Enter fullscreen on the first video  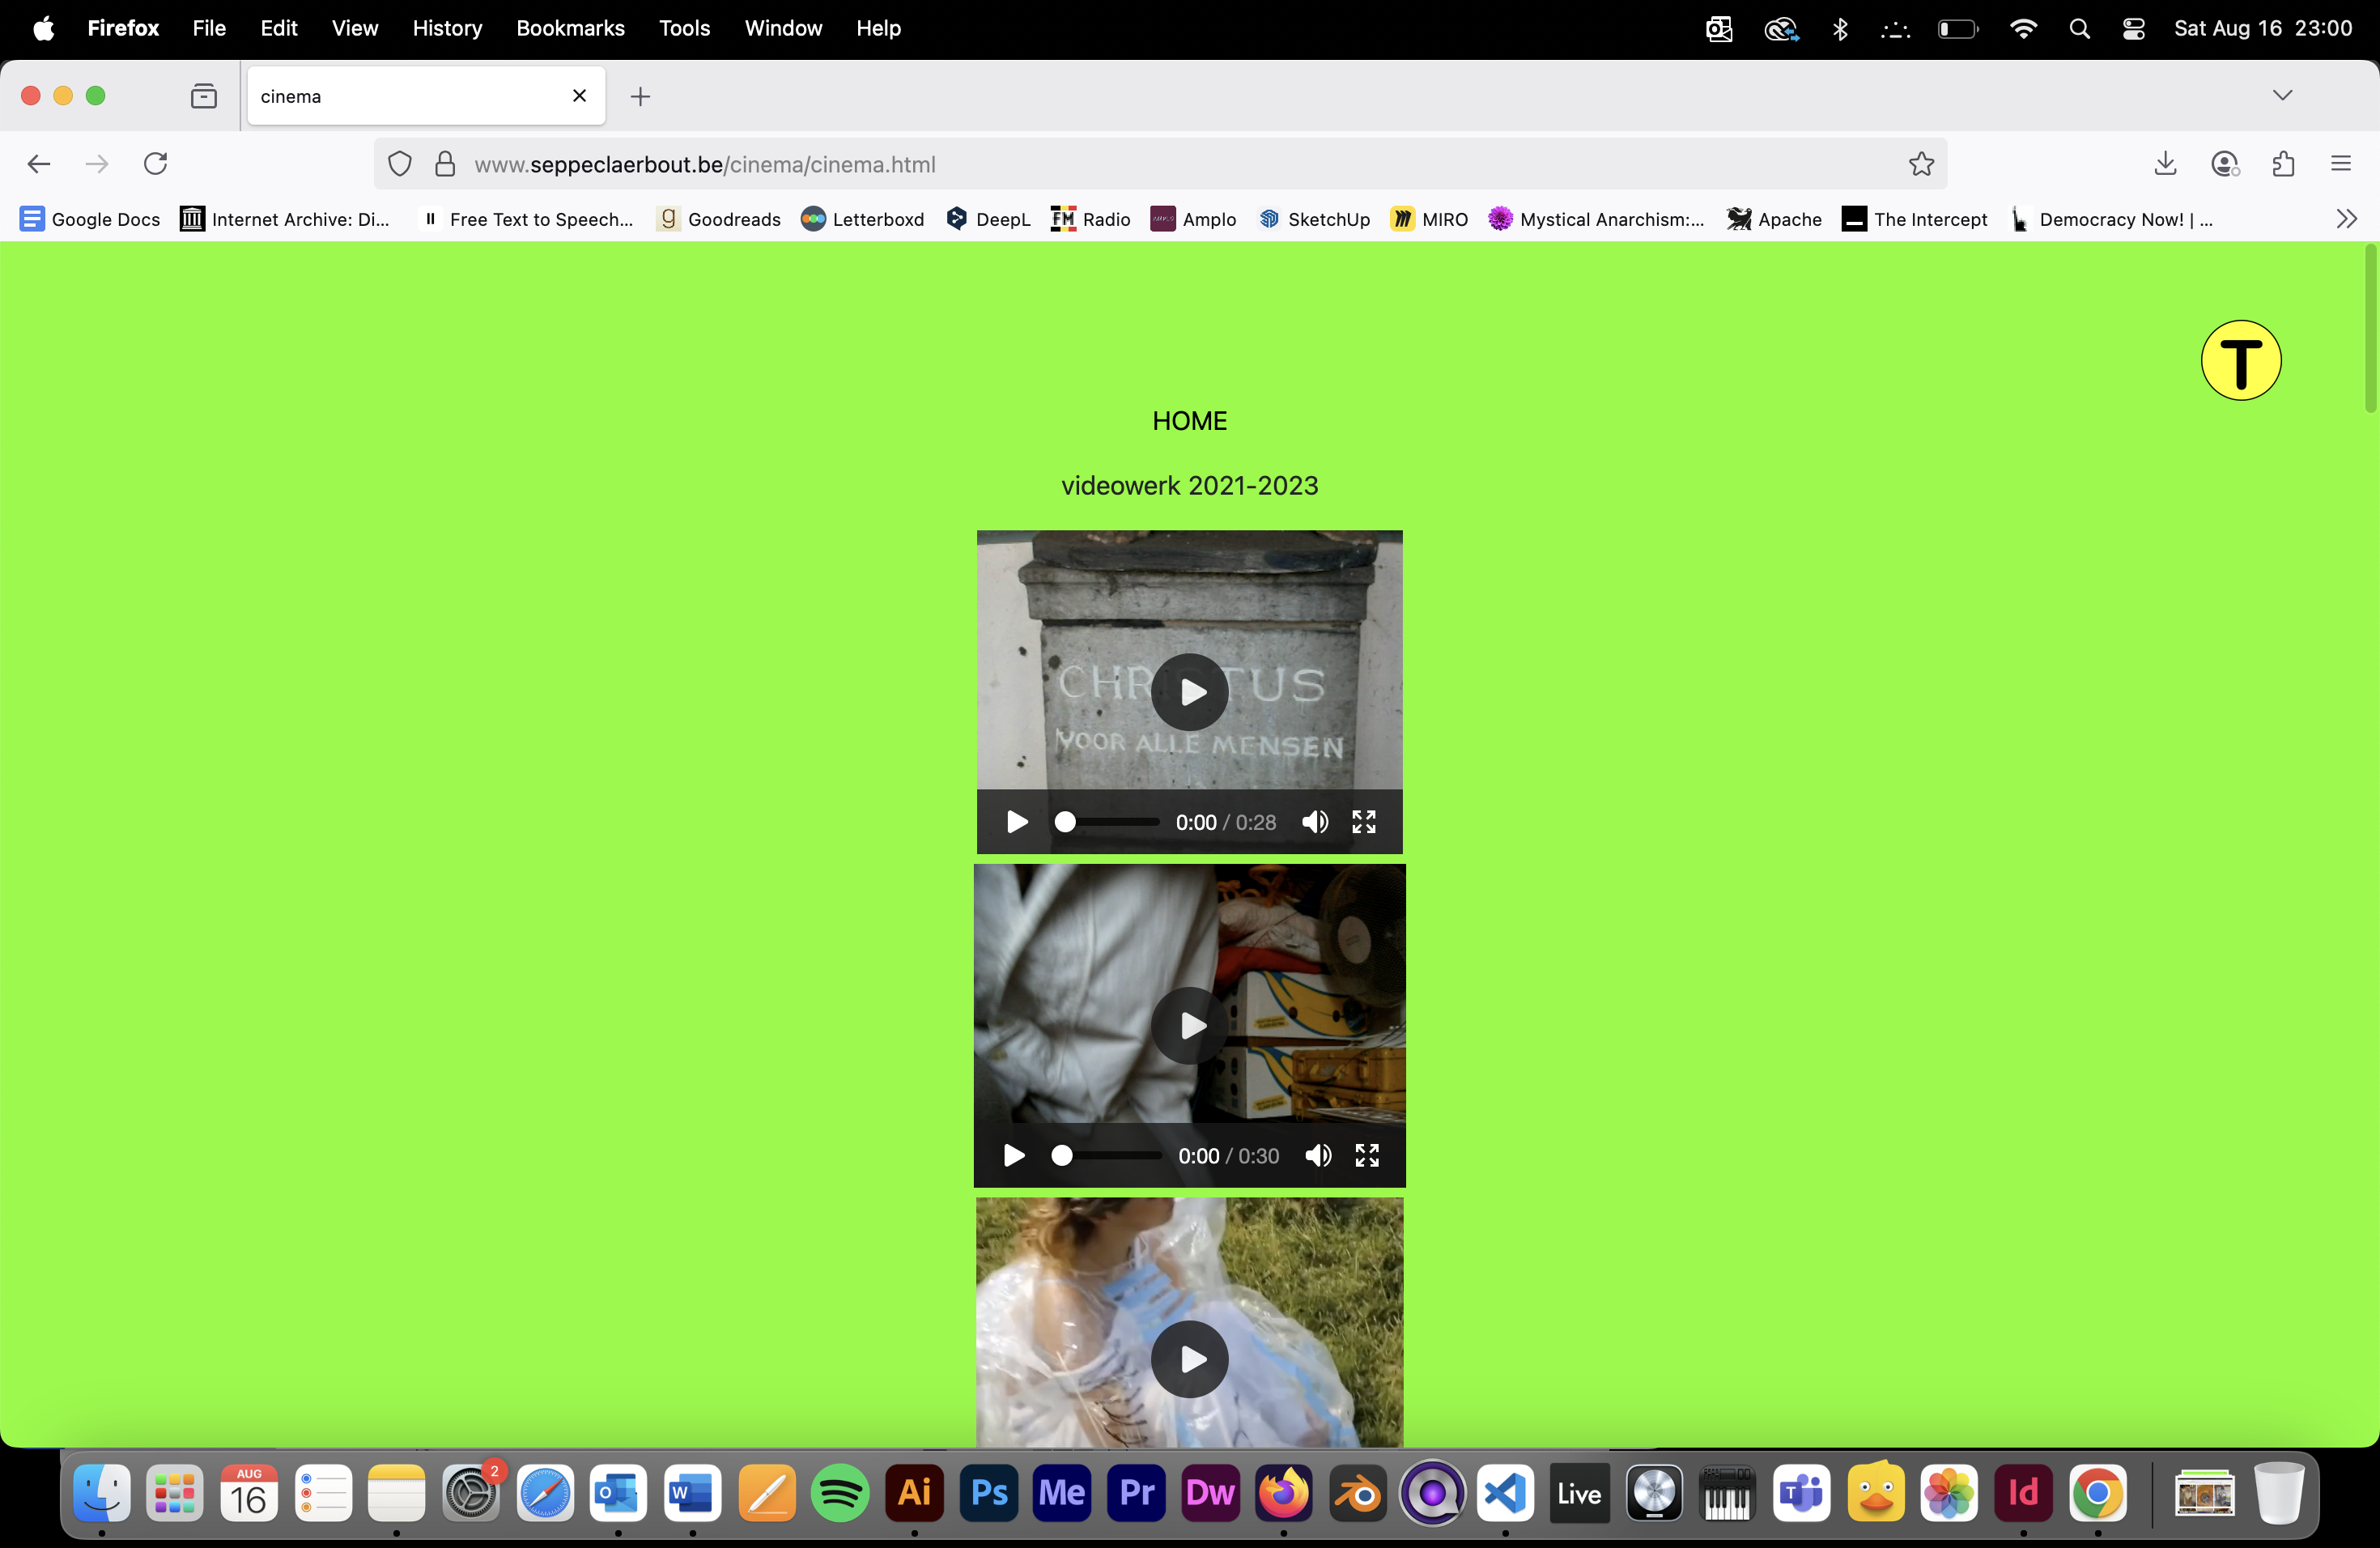coord(1364,822)
